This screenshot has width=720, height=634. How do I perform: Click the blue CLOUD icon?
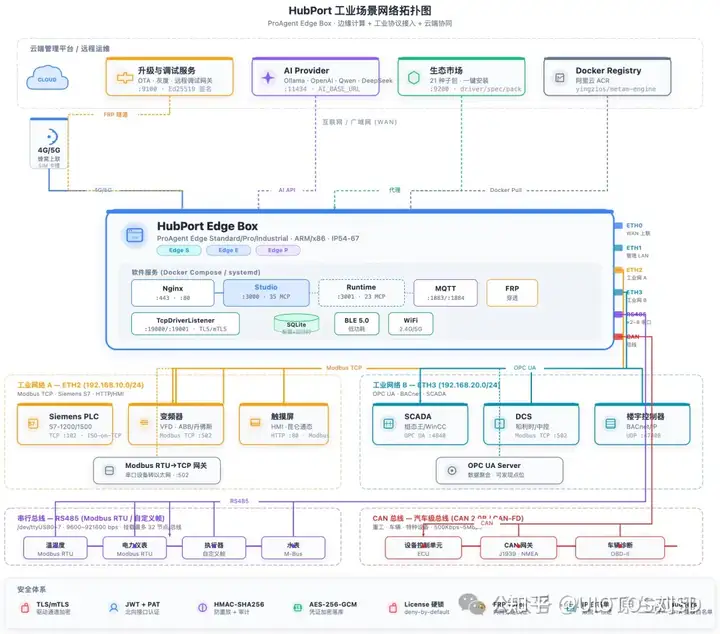pyautogui.click(x=47, y=78)
